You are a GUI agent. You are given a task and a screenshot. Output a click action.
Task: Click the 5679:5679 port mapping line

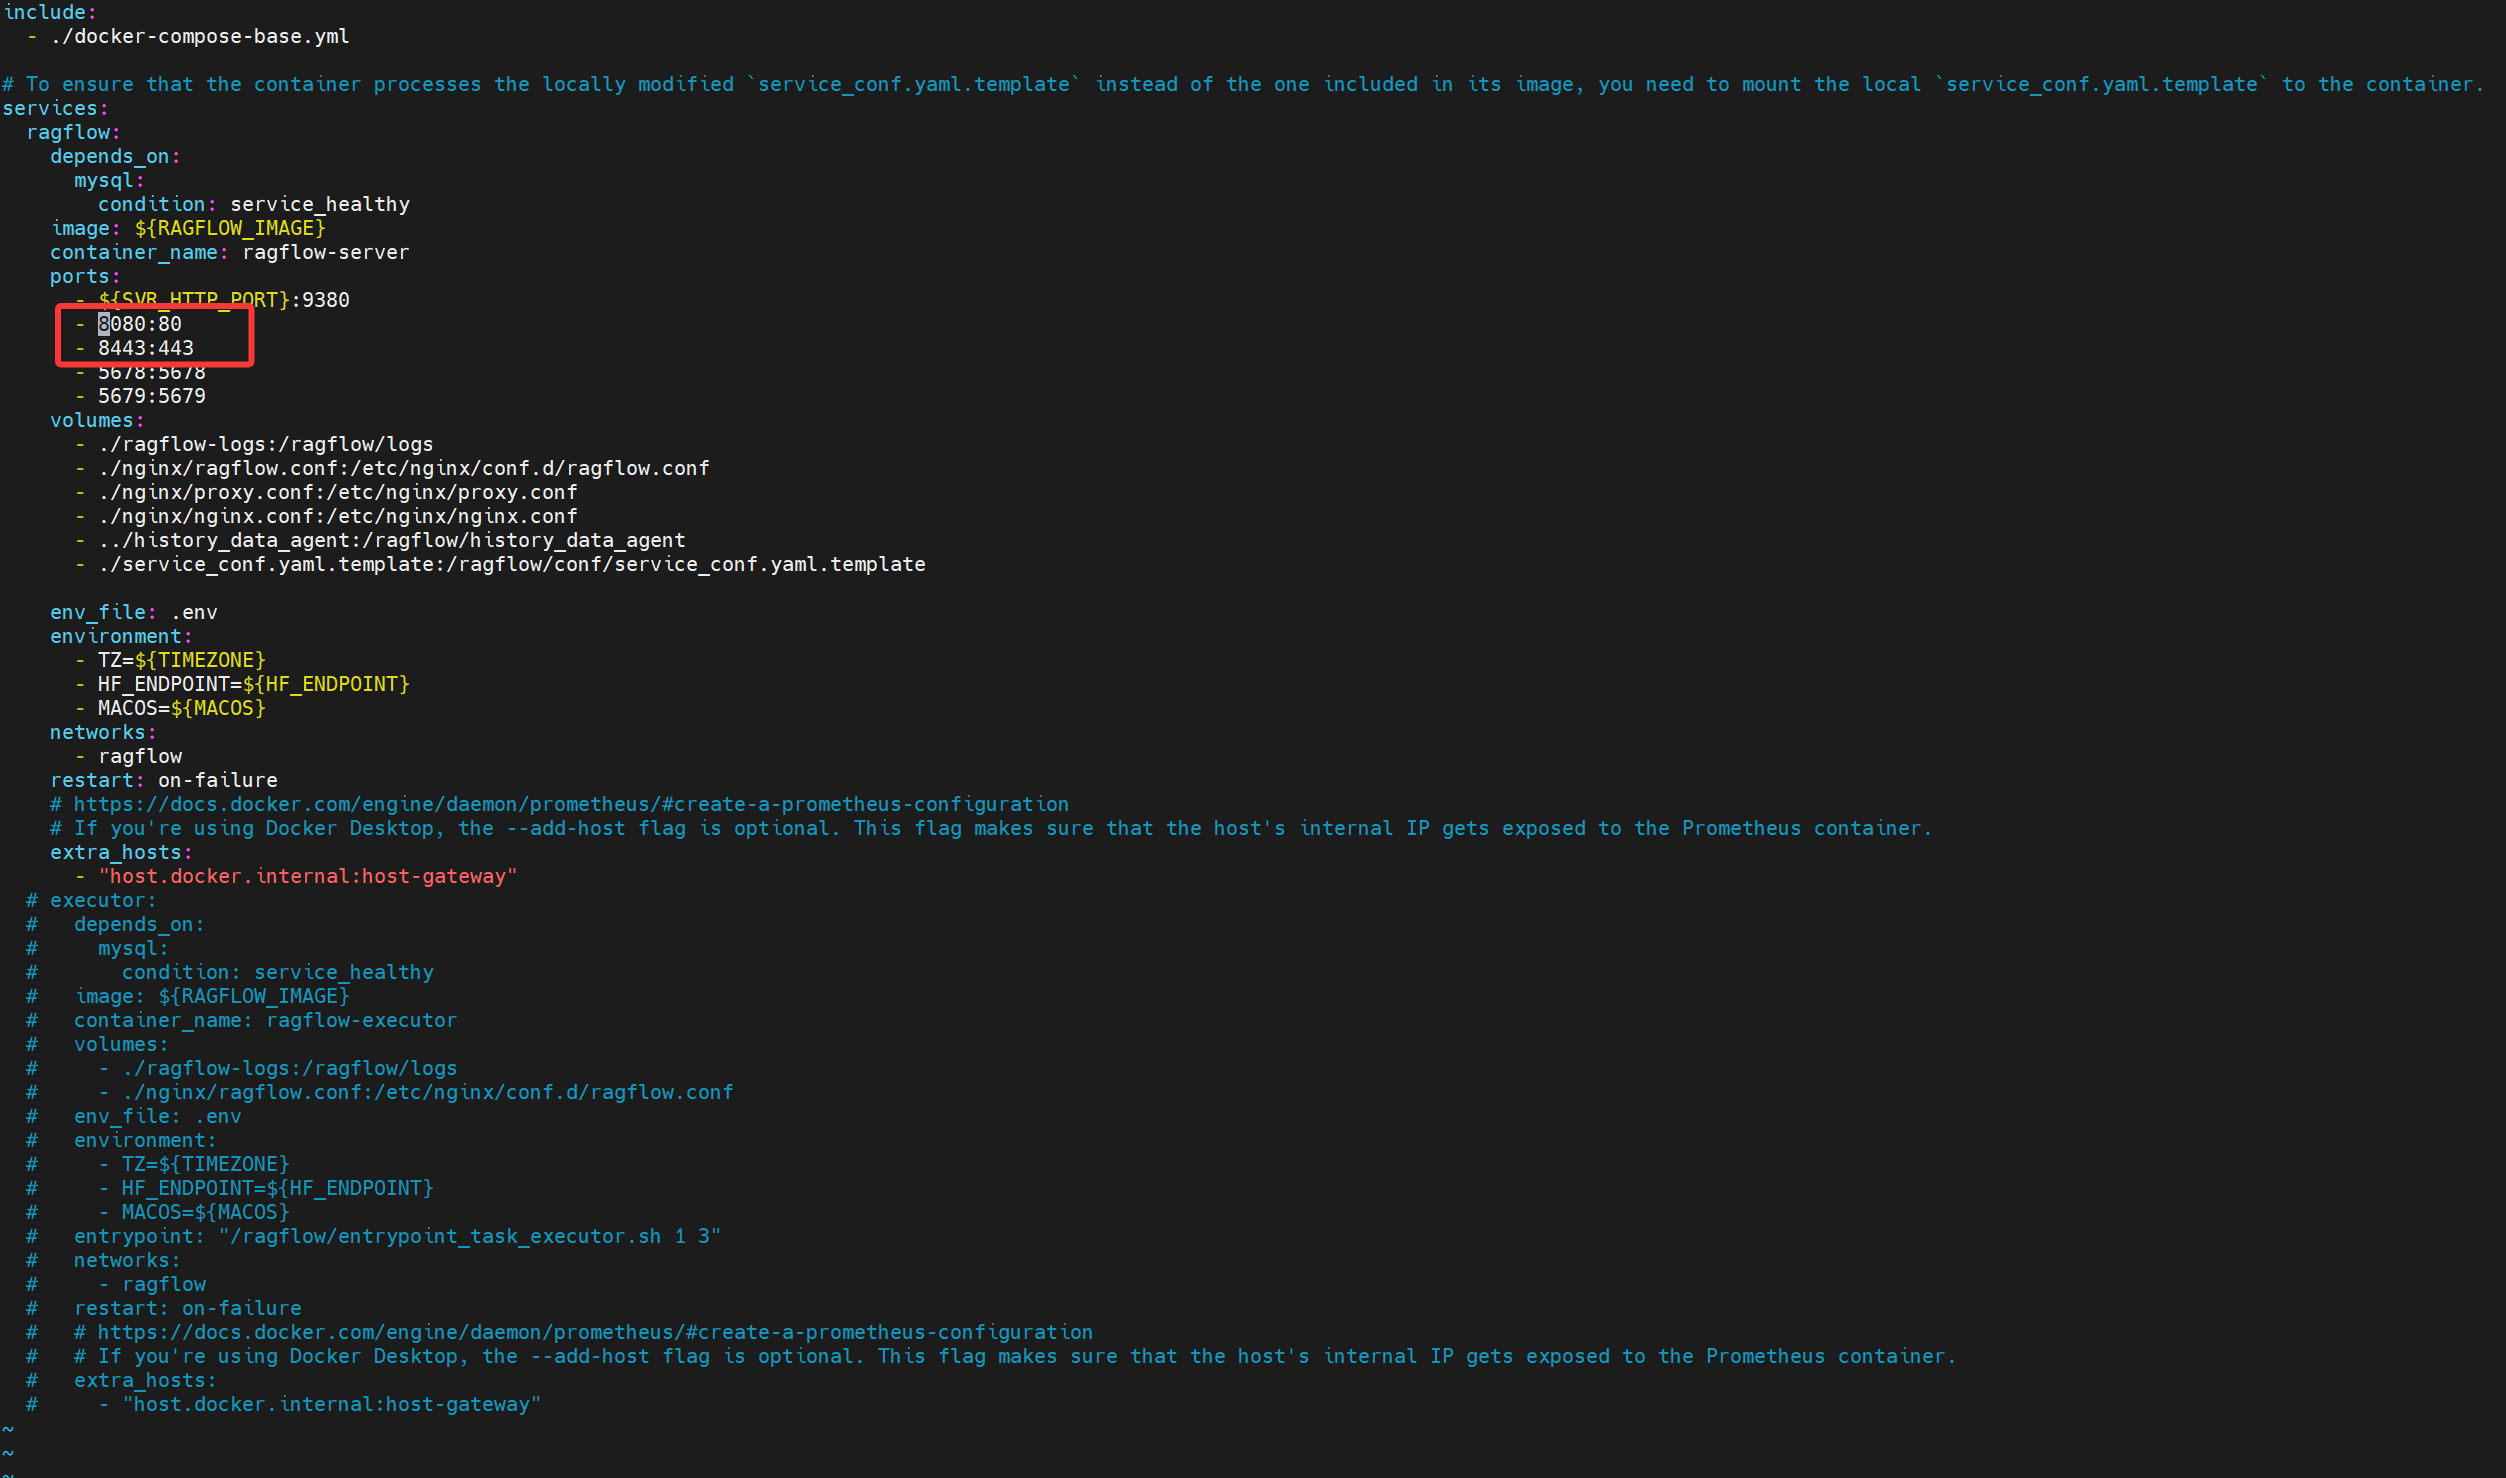click(151, 396)
